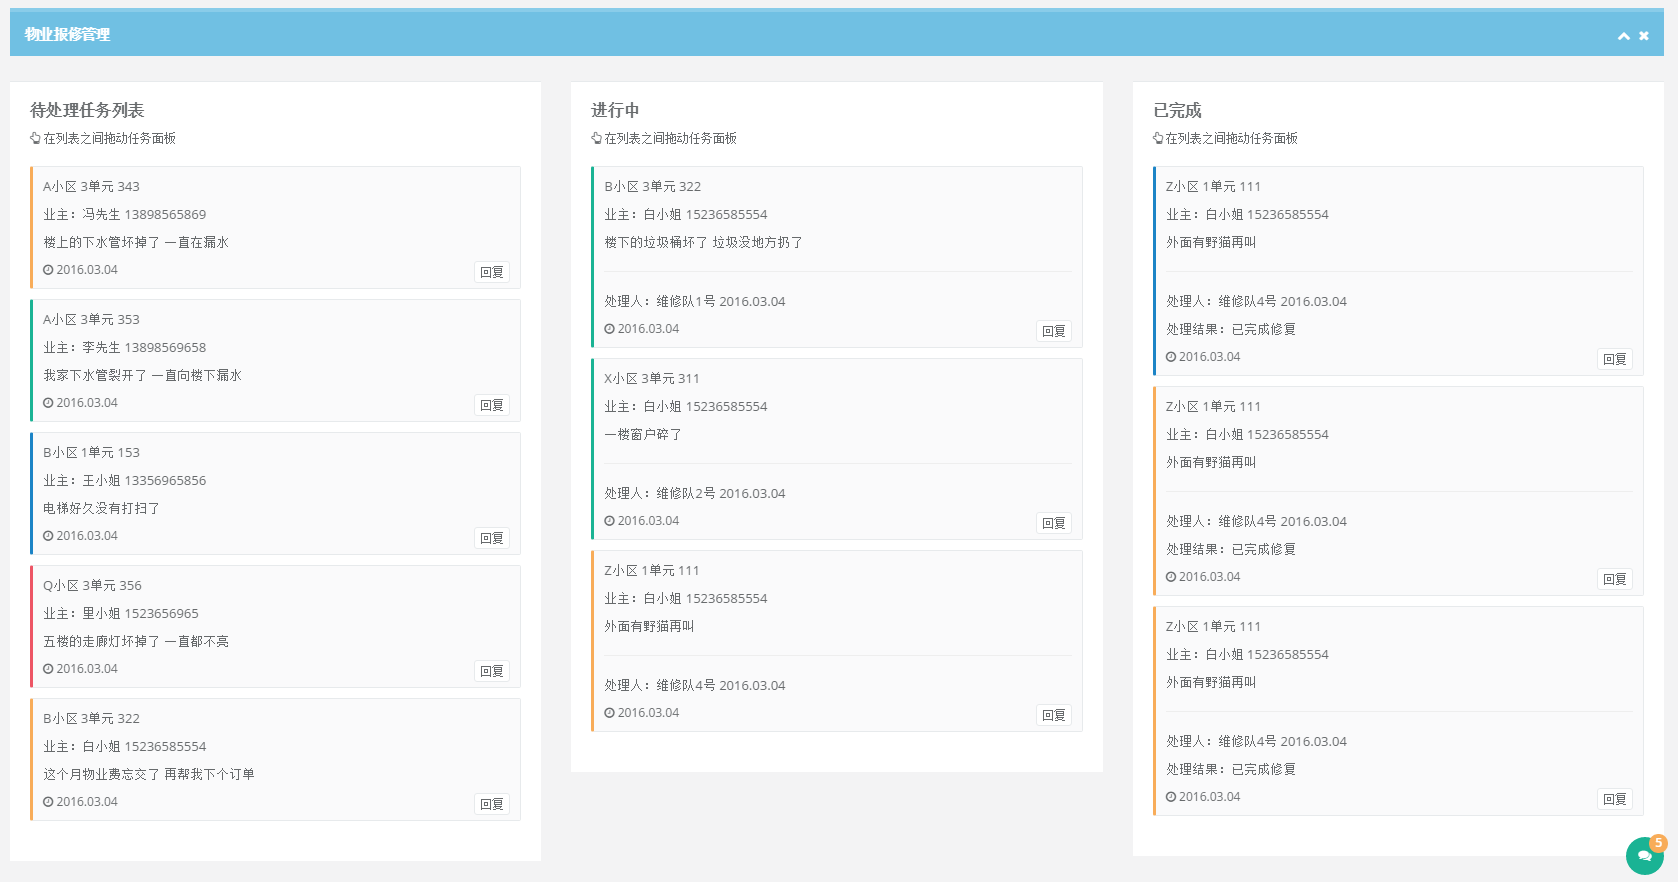The height and width of the screenshot is (882, 1678).
Task: Close the 物业报修管理 panel
Action: 1644,36
